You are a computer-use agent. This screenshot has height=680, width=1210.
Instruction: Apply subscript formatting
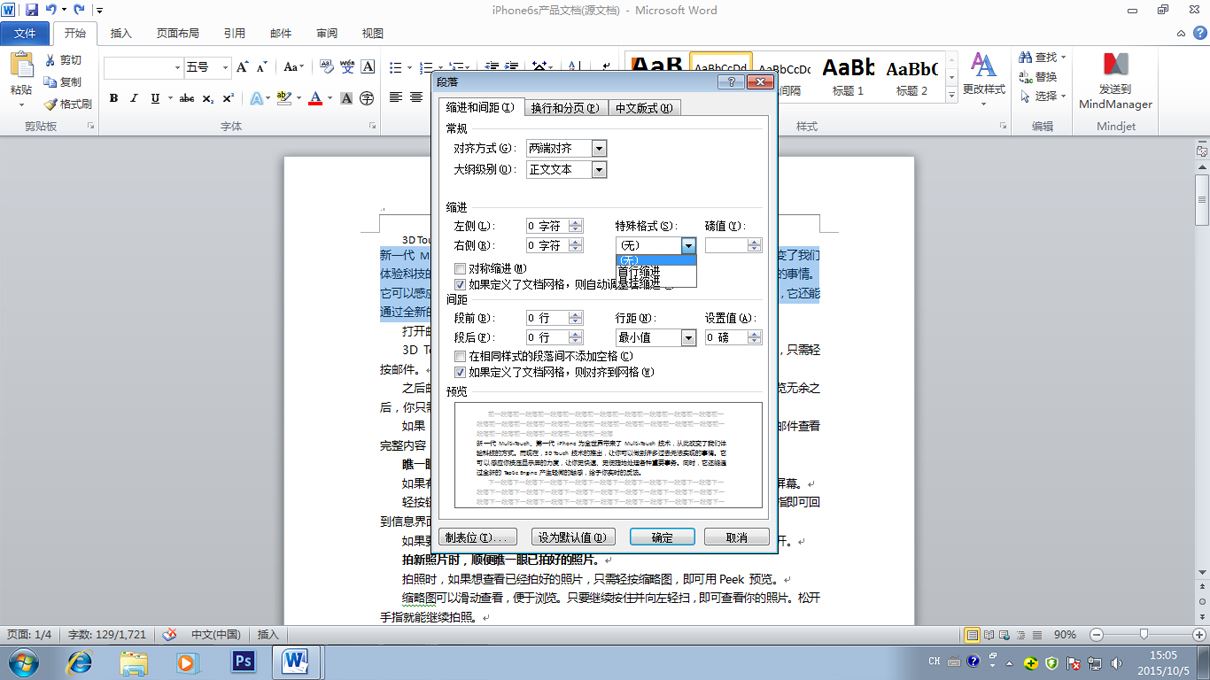tap(208, 98)
